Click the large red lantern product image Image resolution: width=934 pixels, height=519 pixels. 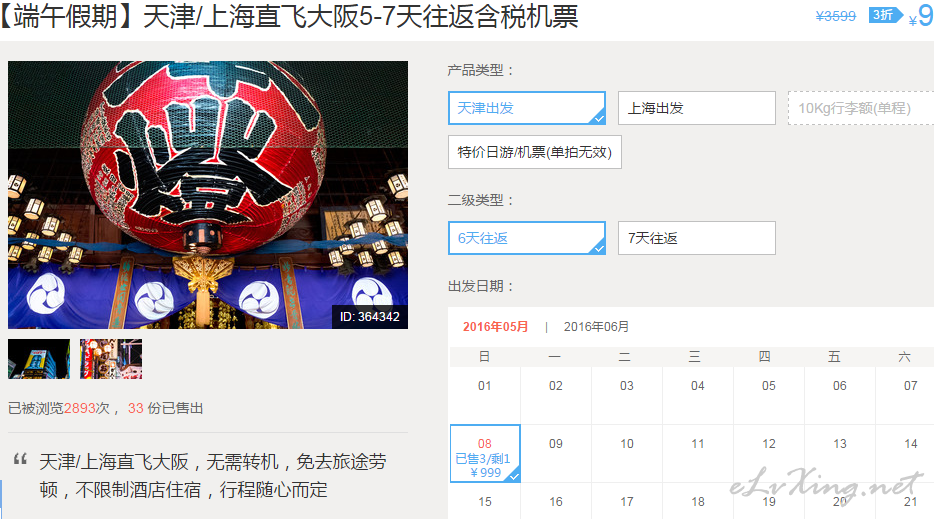point(208,195)
